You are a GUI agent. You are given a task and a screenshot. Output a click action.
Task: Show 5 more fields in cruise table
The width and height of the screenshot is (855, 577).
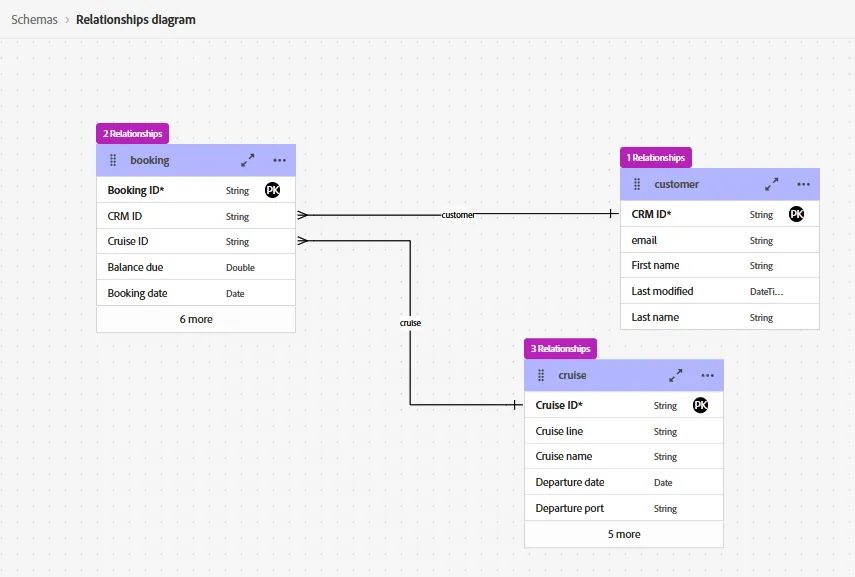tap(624, 534)
